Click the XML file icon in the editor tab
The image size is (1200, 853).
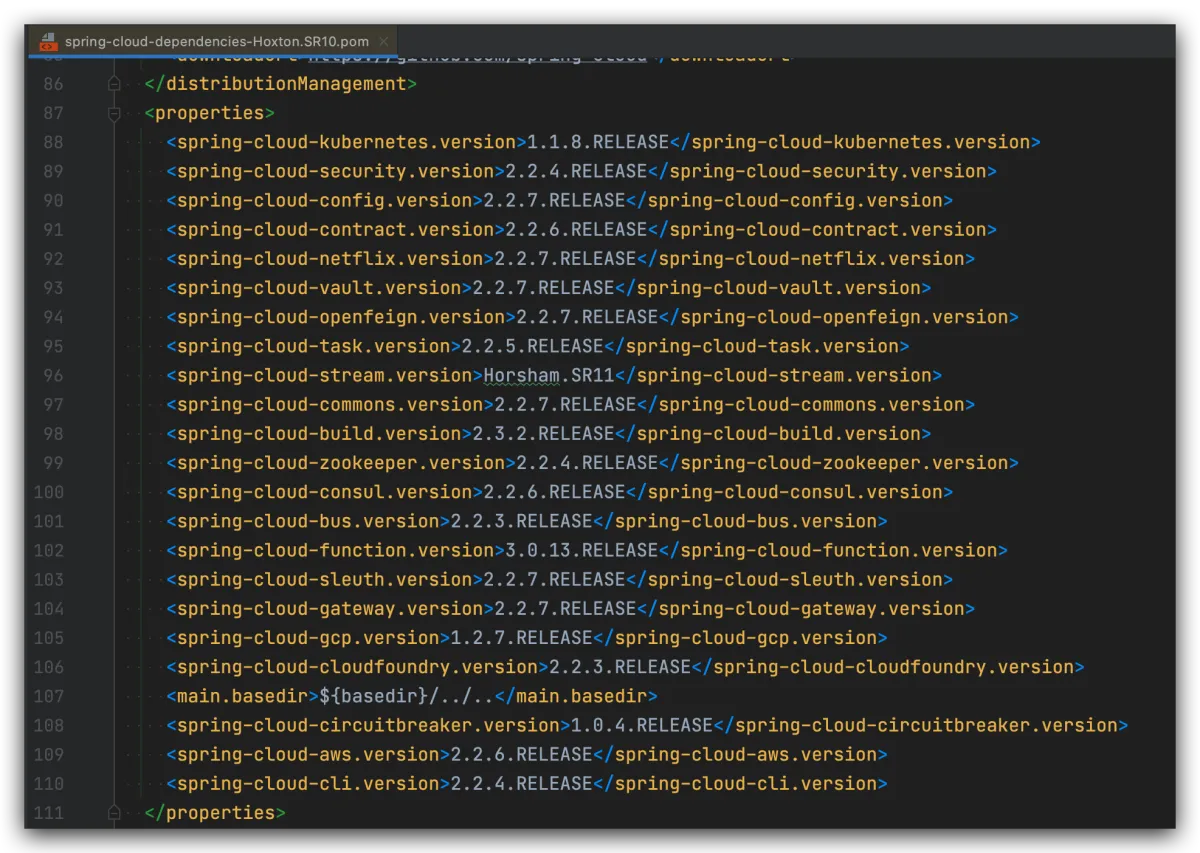pos(48,42)
